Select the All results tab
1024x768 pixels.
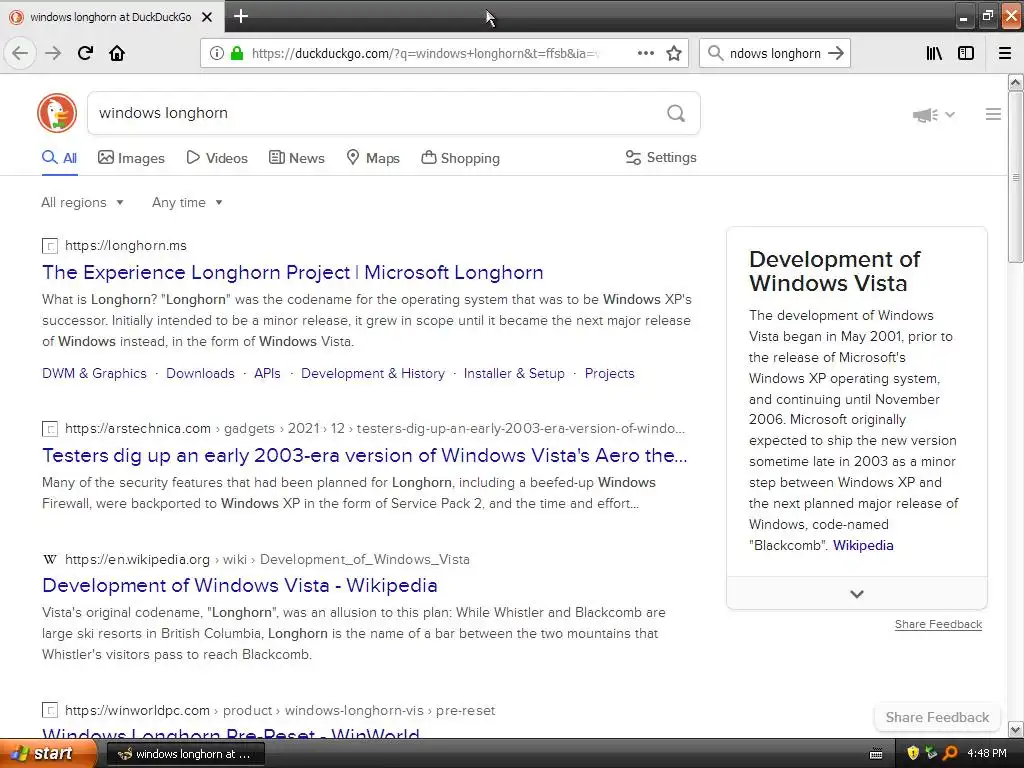[59, 158]
